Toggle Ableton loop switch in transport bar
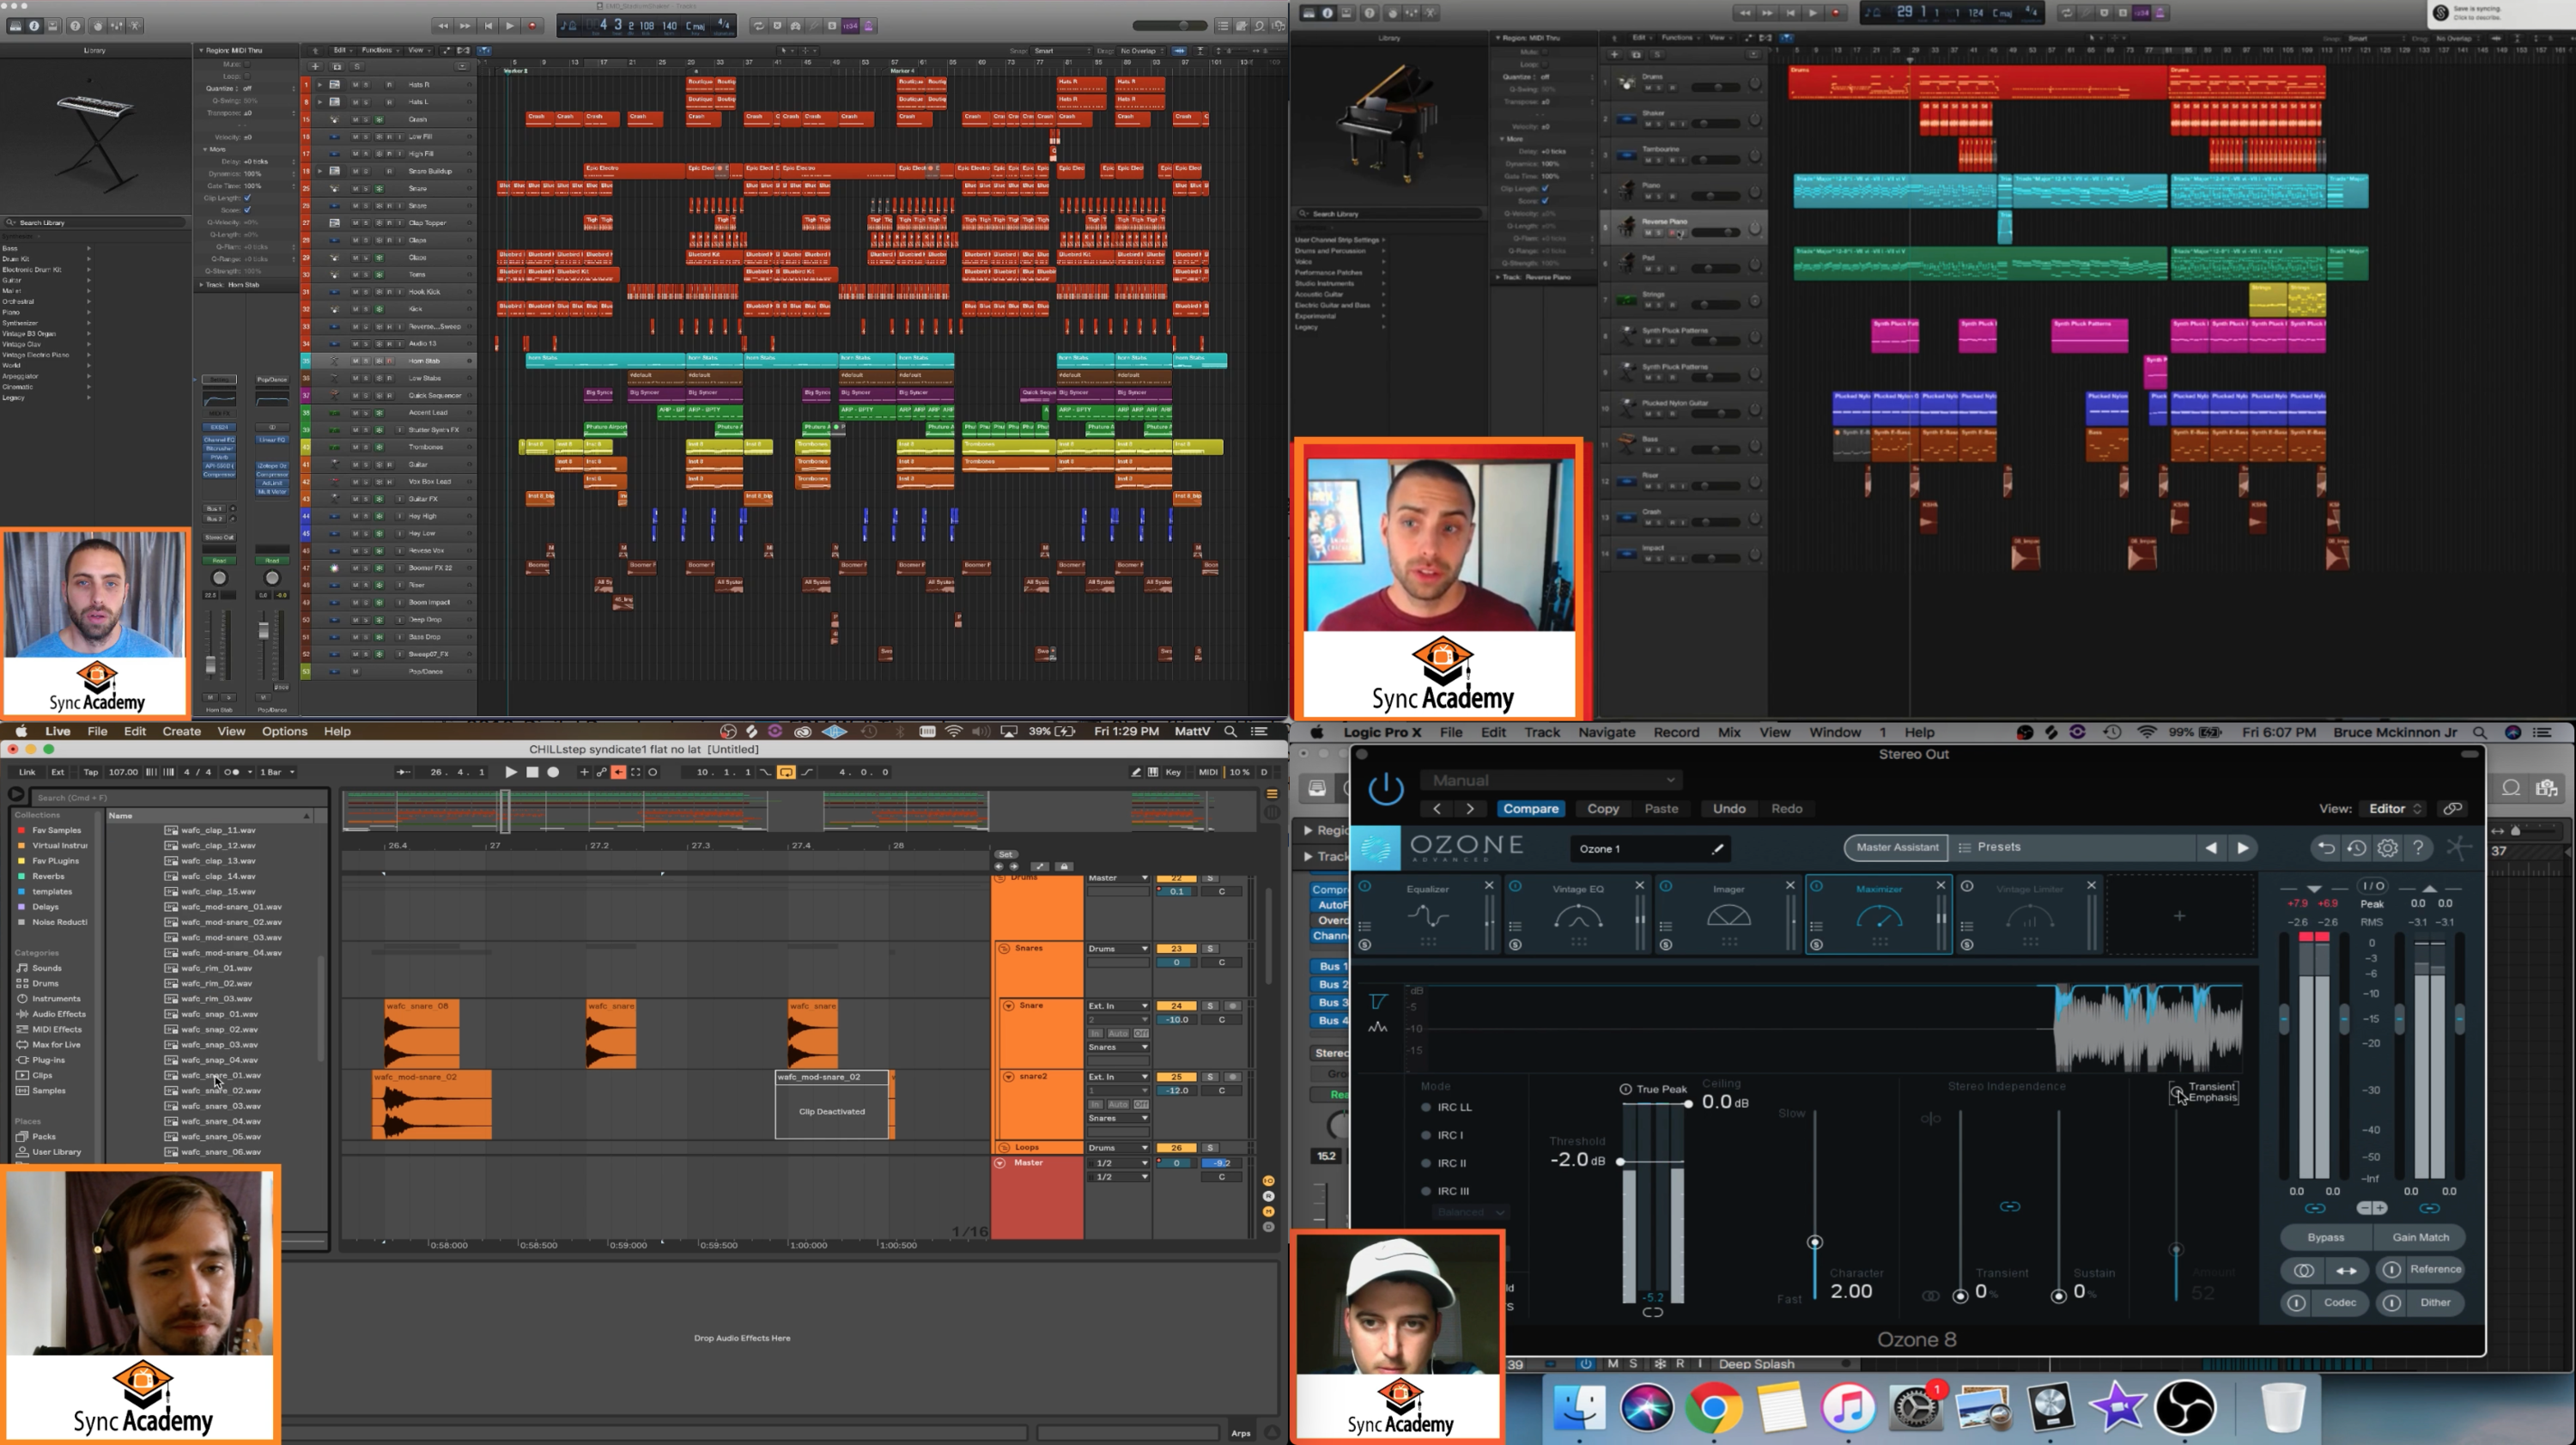This screenshot has height=1445, width=2576. [786, 772]
